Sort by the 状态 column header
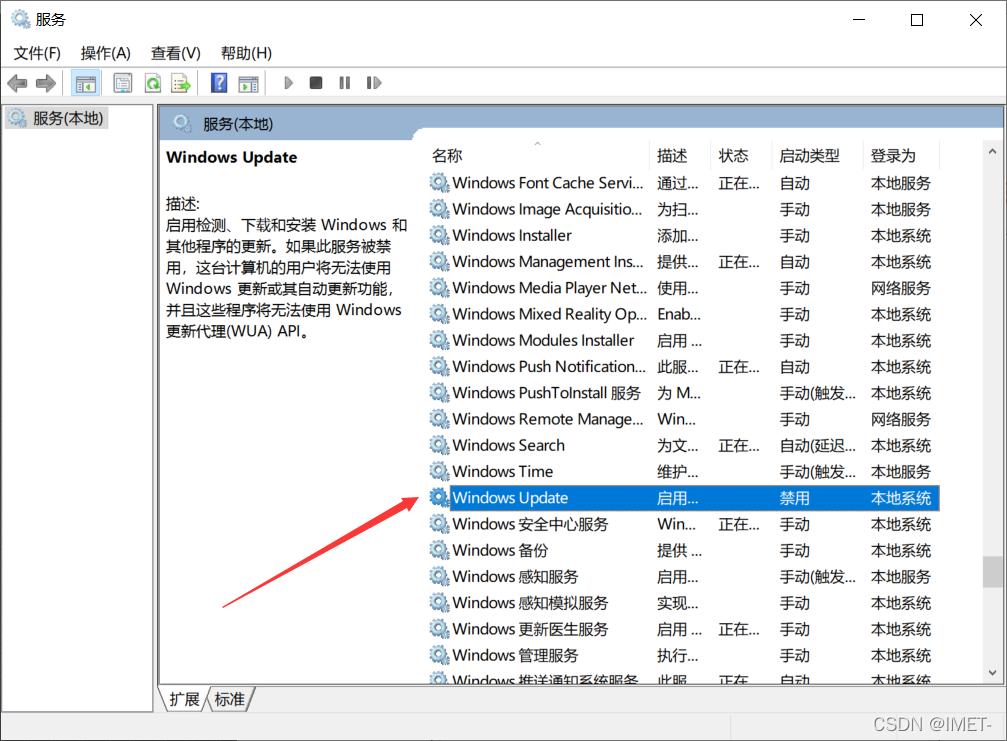This screenshot has width=1007, height=741. [x=741, y=155]
